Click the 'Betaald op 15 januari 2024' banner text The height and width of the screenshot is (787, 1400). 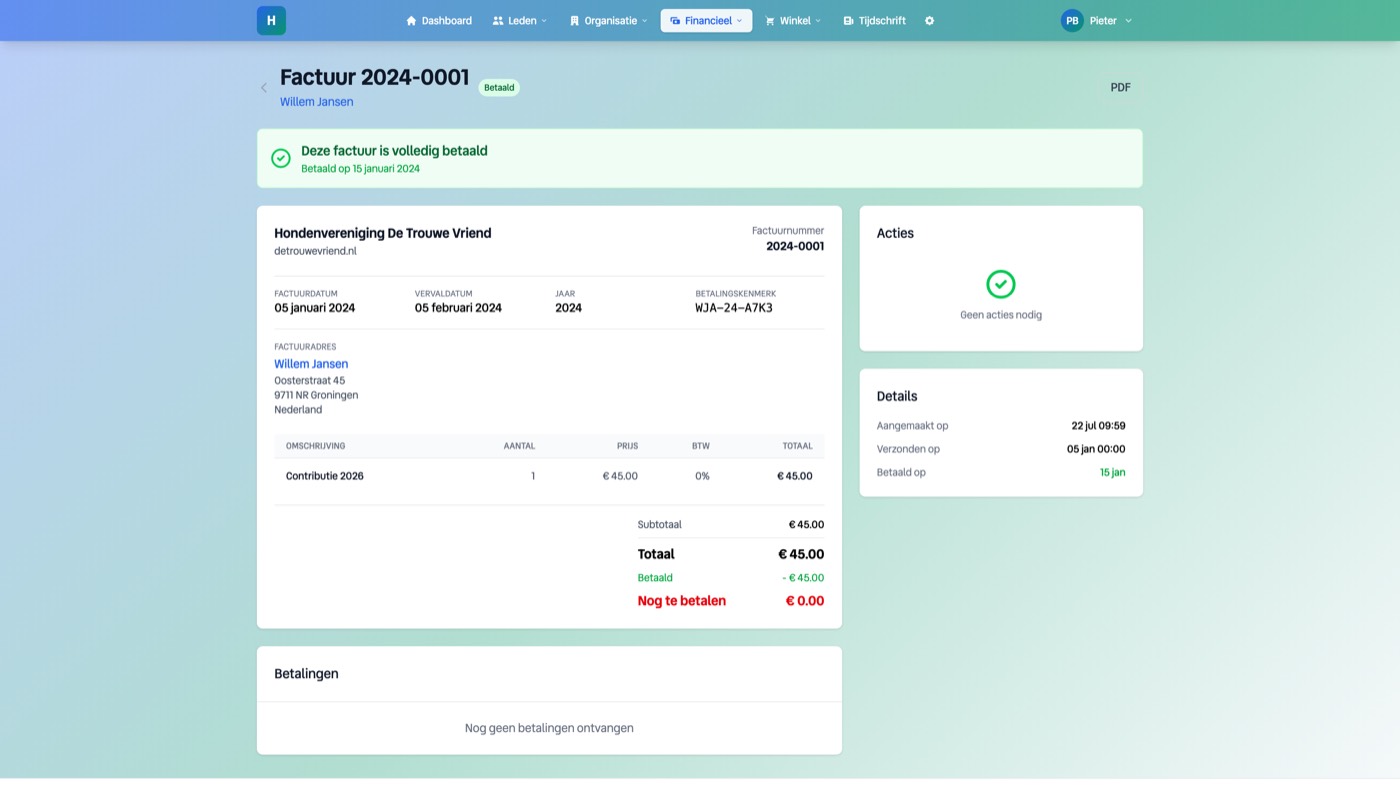point(361,169)
